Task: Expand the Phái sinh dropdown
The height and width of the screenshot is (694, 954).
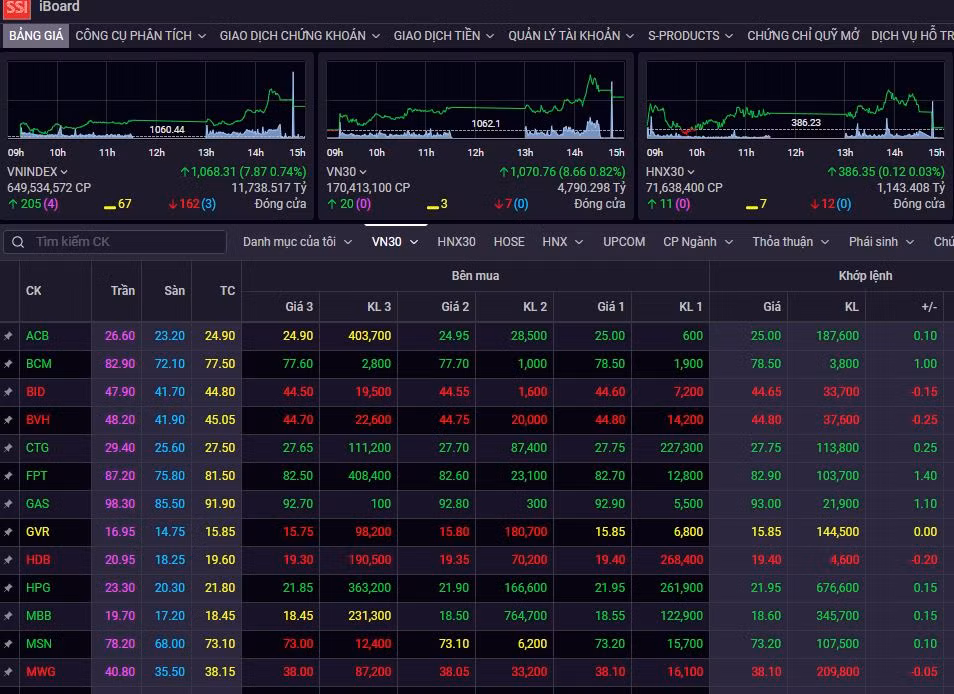Action: click(x=882, y=242)
